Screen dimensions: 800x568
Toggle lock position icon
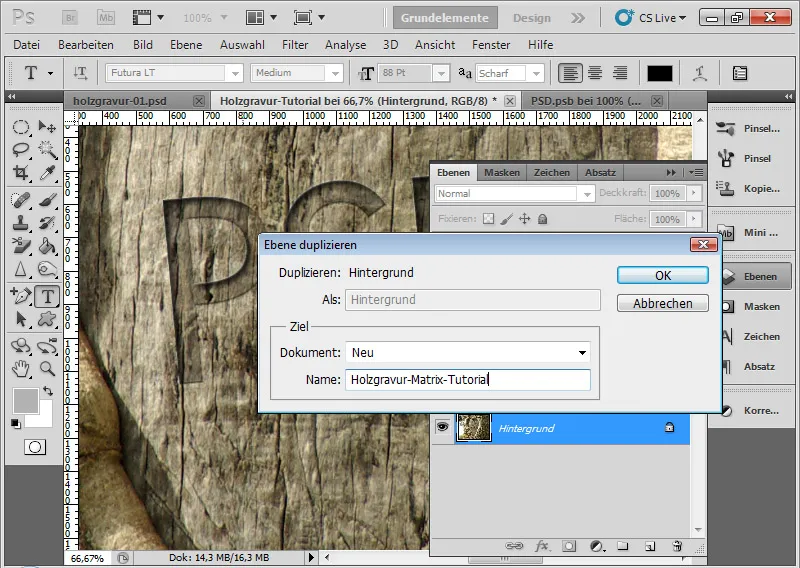(x=524, y=219)
